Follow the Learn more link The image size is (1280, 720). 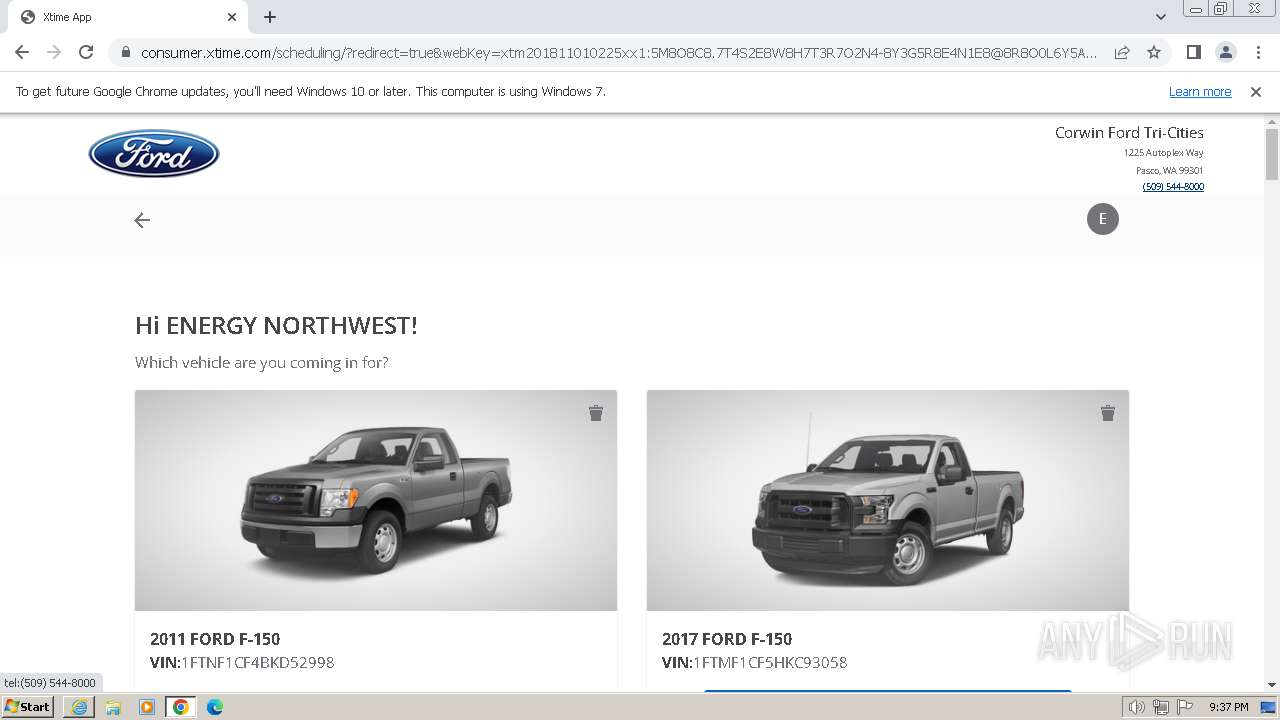click(1200, 92)
